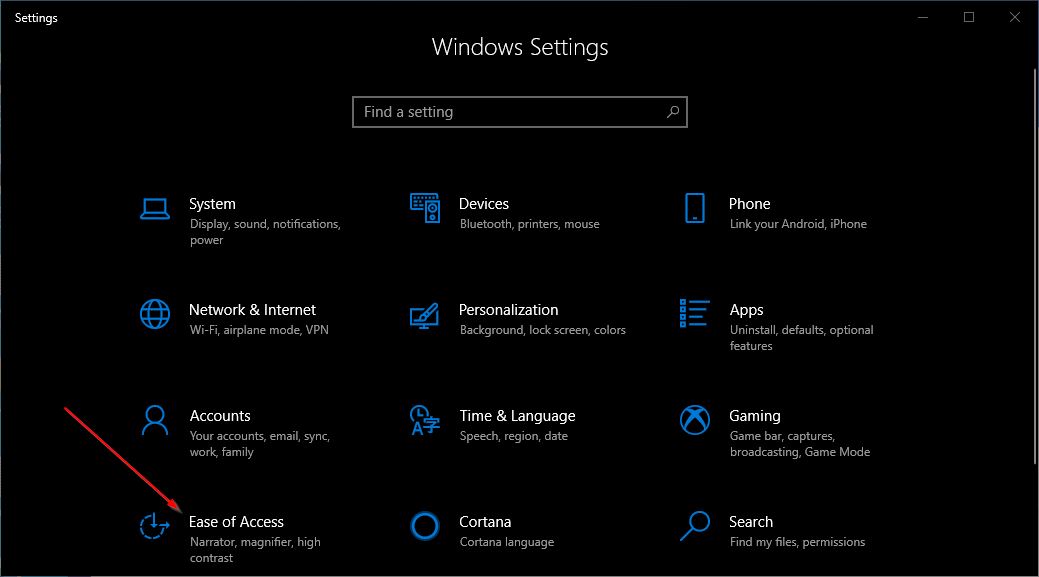
Task: Maximize the Settings window
Action: click(x=969, y=17)
